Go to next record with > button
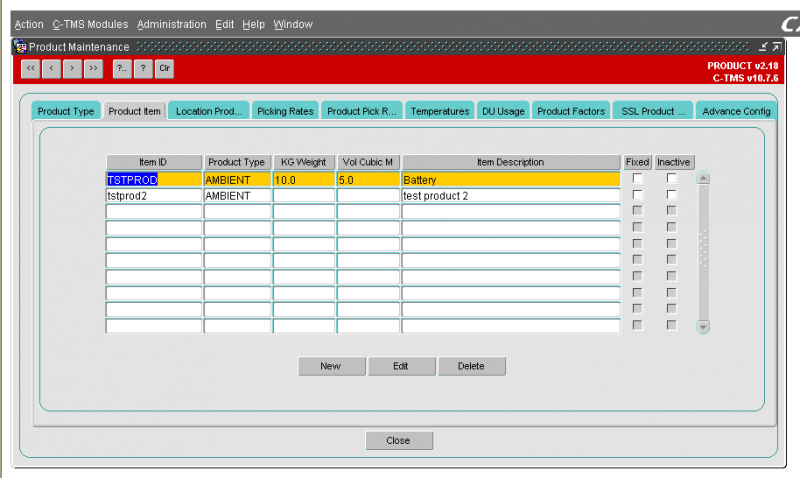 pos(72,68)
